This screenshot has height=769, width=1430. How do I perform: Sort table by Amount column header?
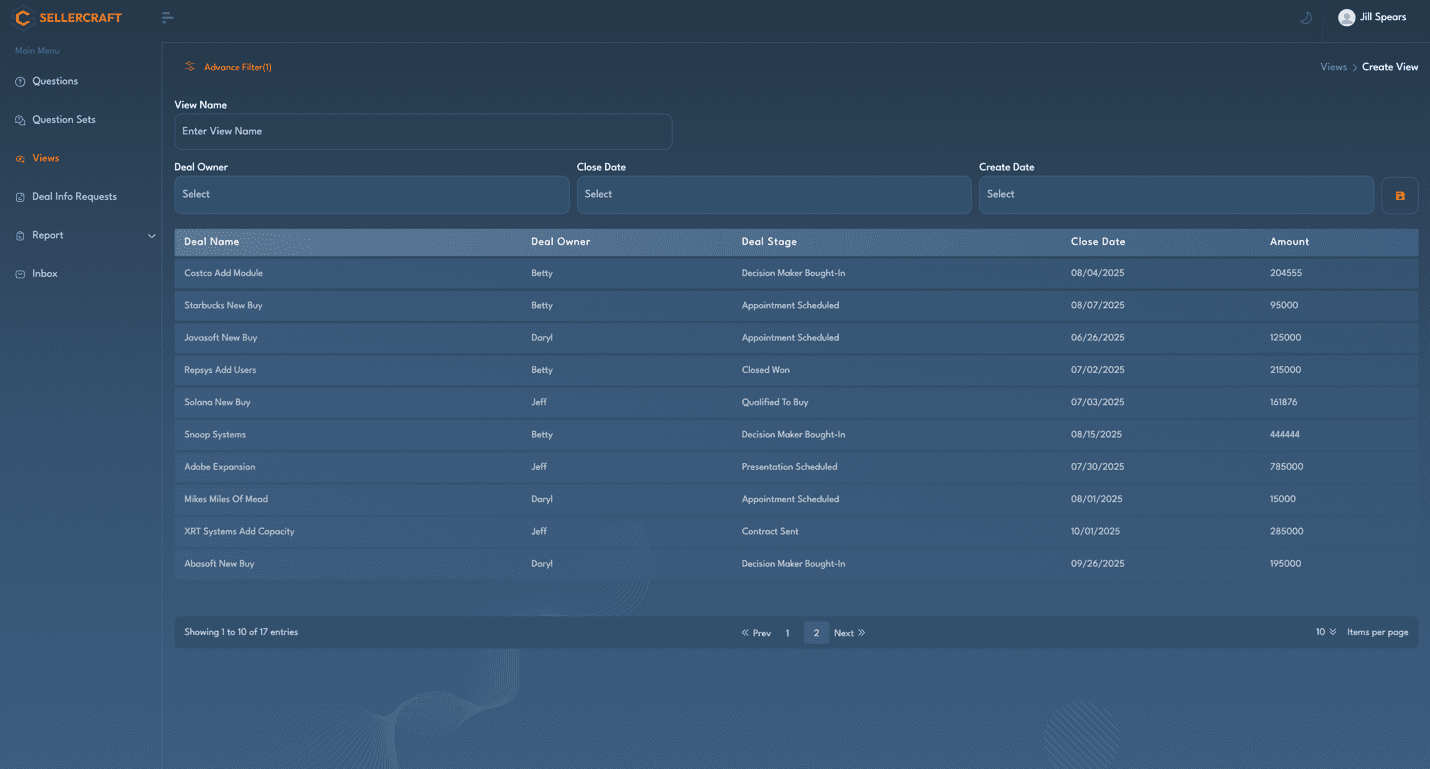click(1289, 242)
